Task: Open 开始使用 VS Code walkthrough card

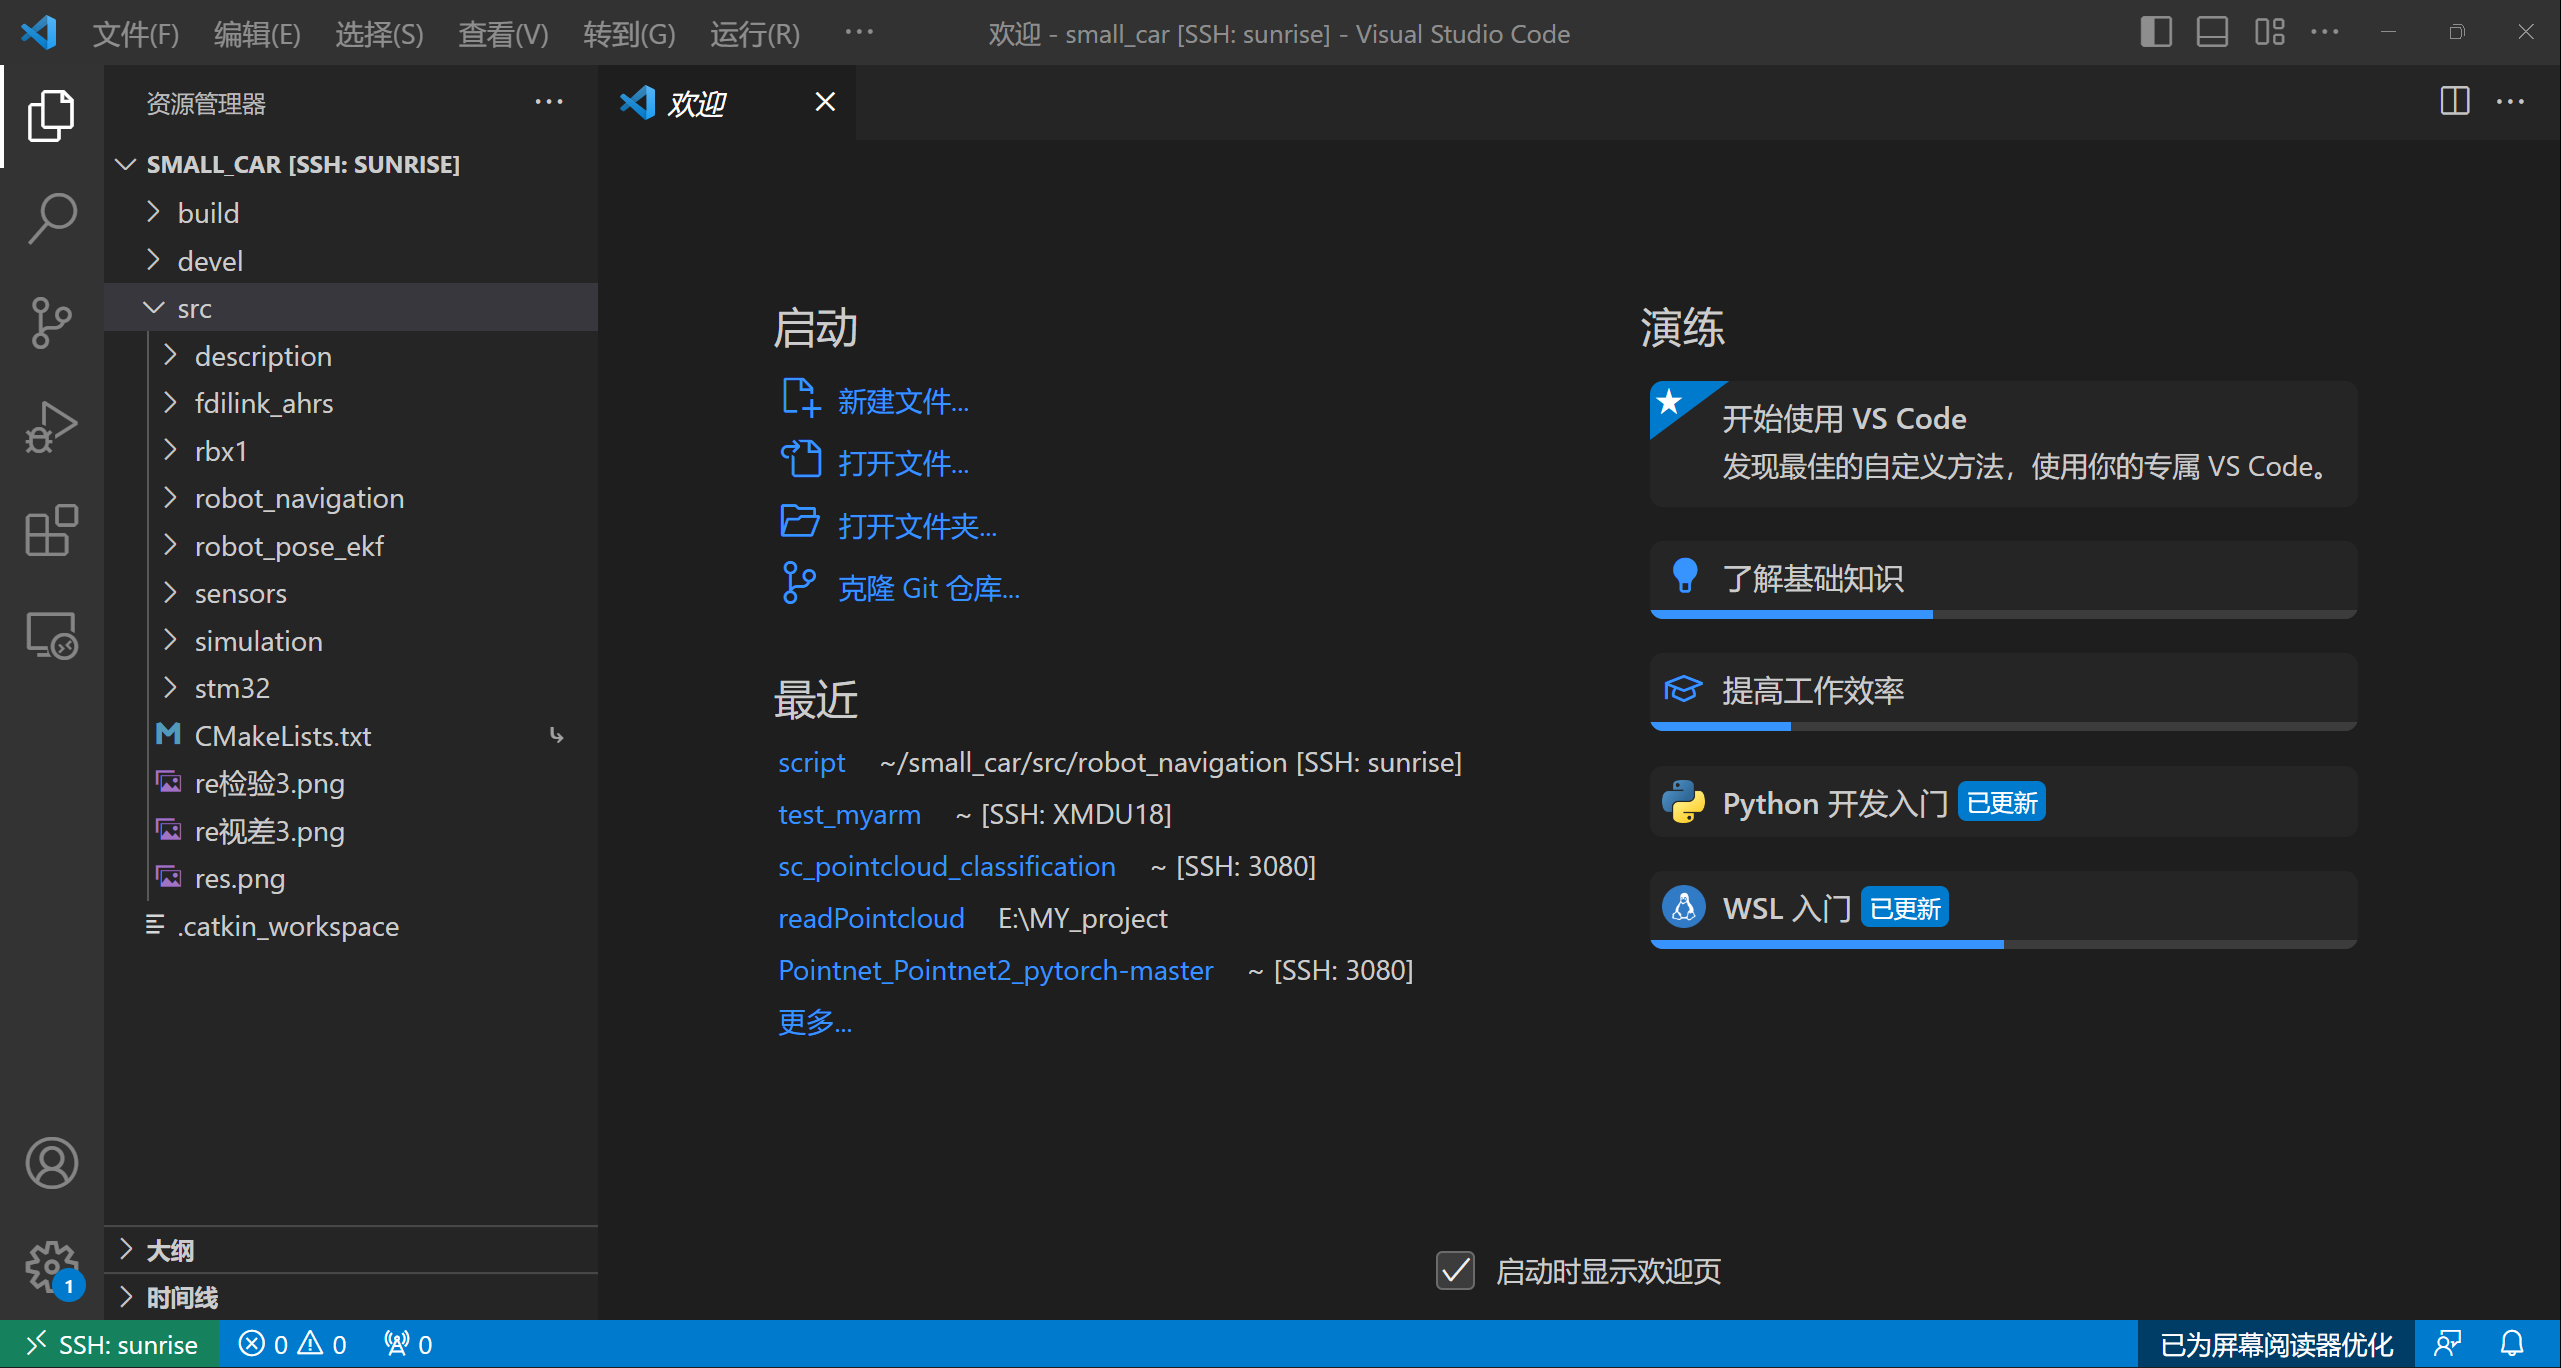Action: point(2003,443)
